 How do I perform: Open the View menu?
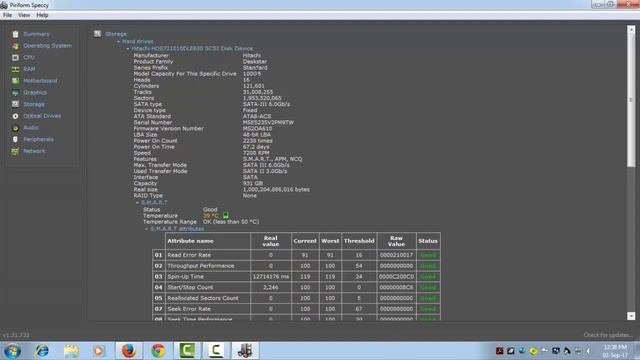[x=24, y=15]
